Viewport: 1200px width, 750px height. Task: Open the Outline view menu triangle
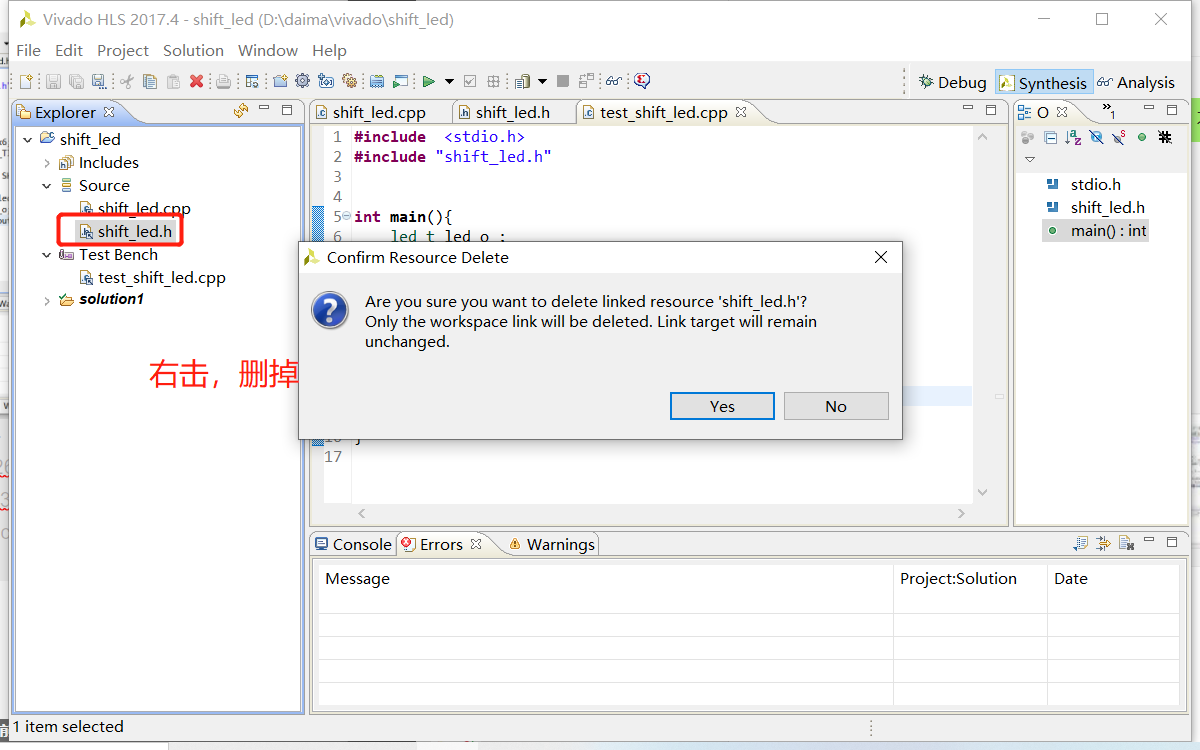(x=1030, y=159)
